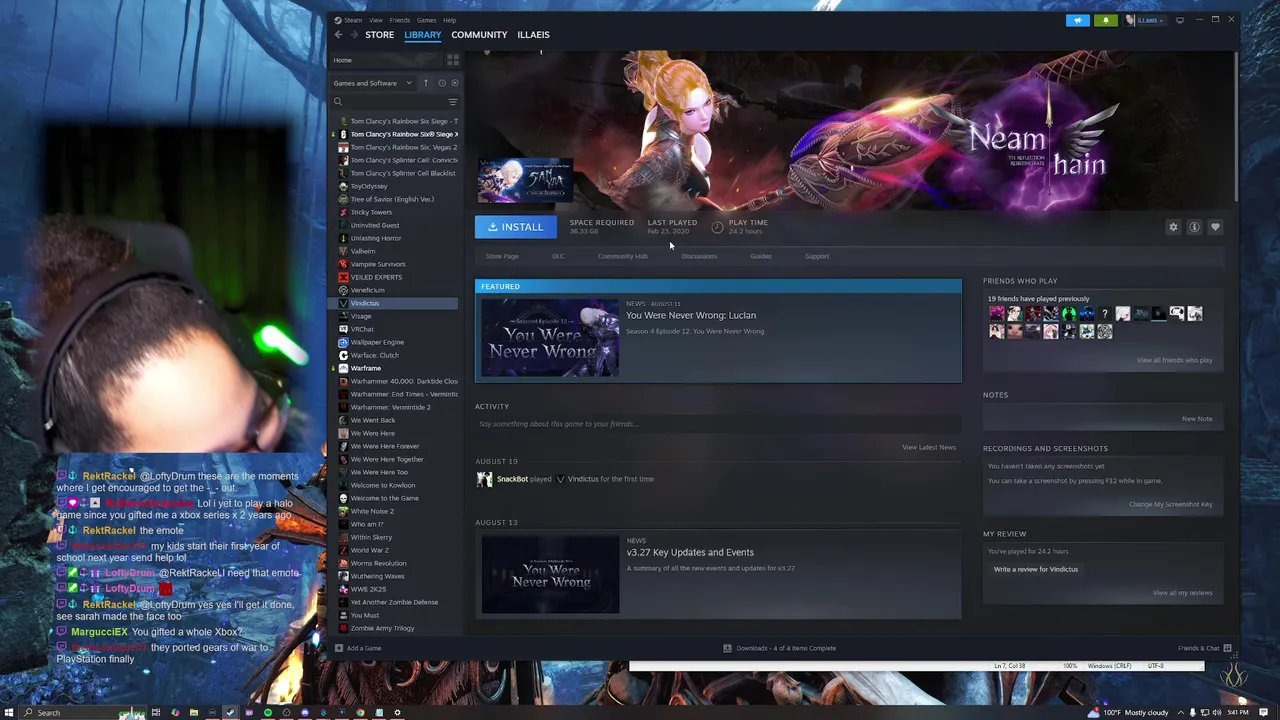The width and height of the screenshot is (1280, 720).
Task: Show Vindictus game info icon
Action: [1194, 227]
